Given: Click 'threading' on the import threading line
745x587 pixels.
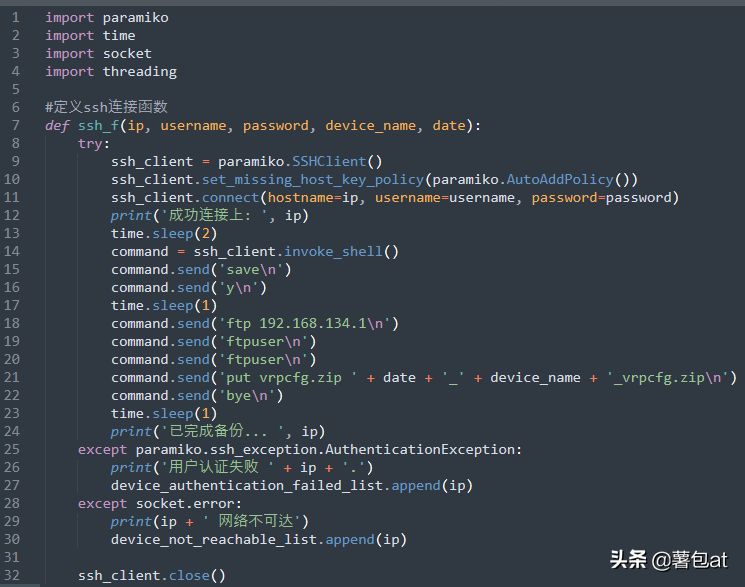Looking at the screenshot, I should pyautogui.click(x=140, y=72).
